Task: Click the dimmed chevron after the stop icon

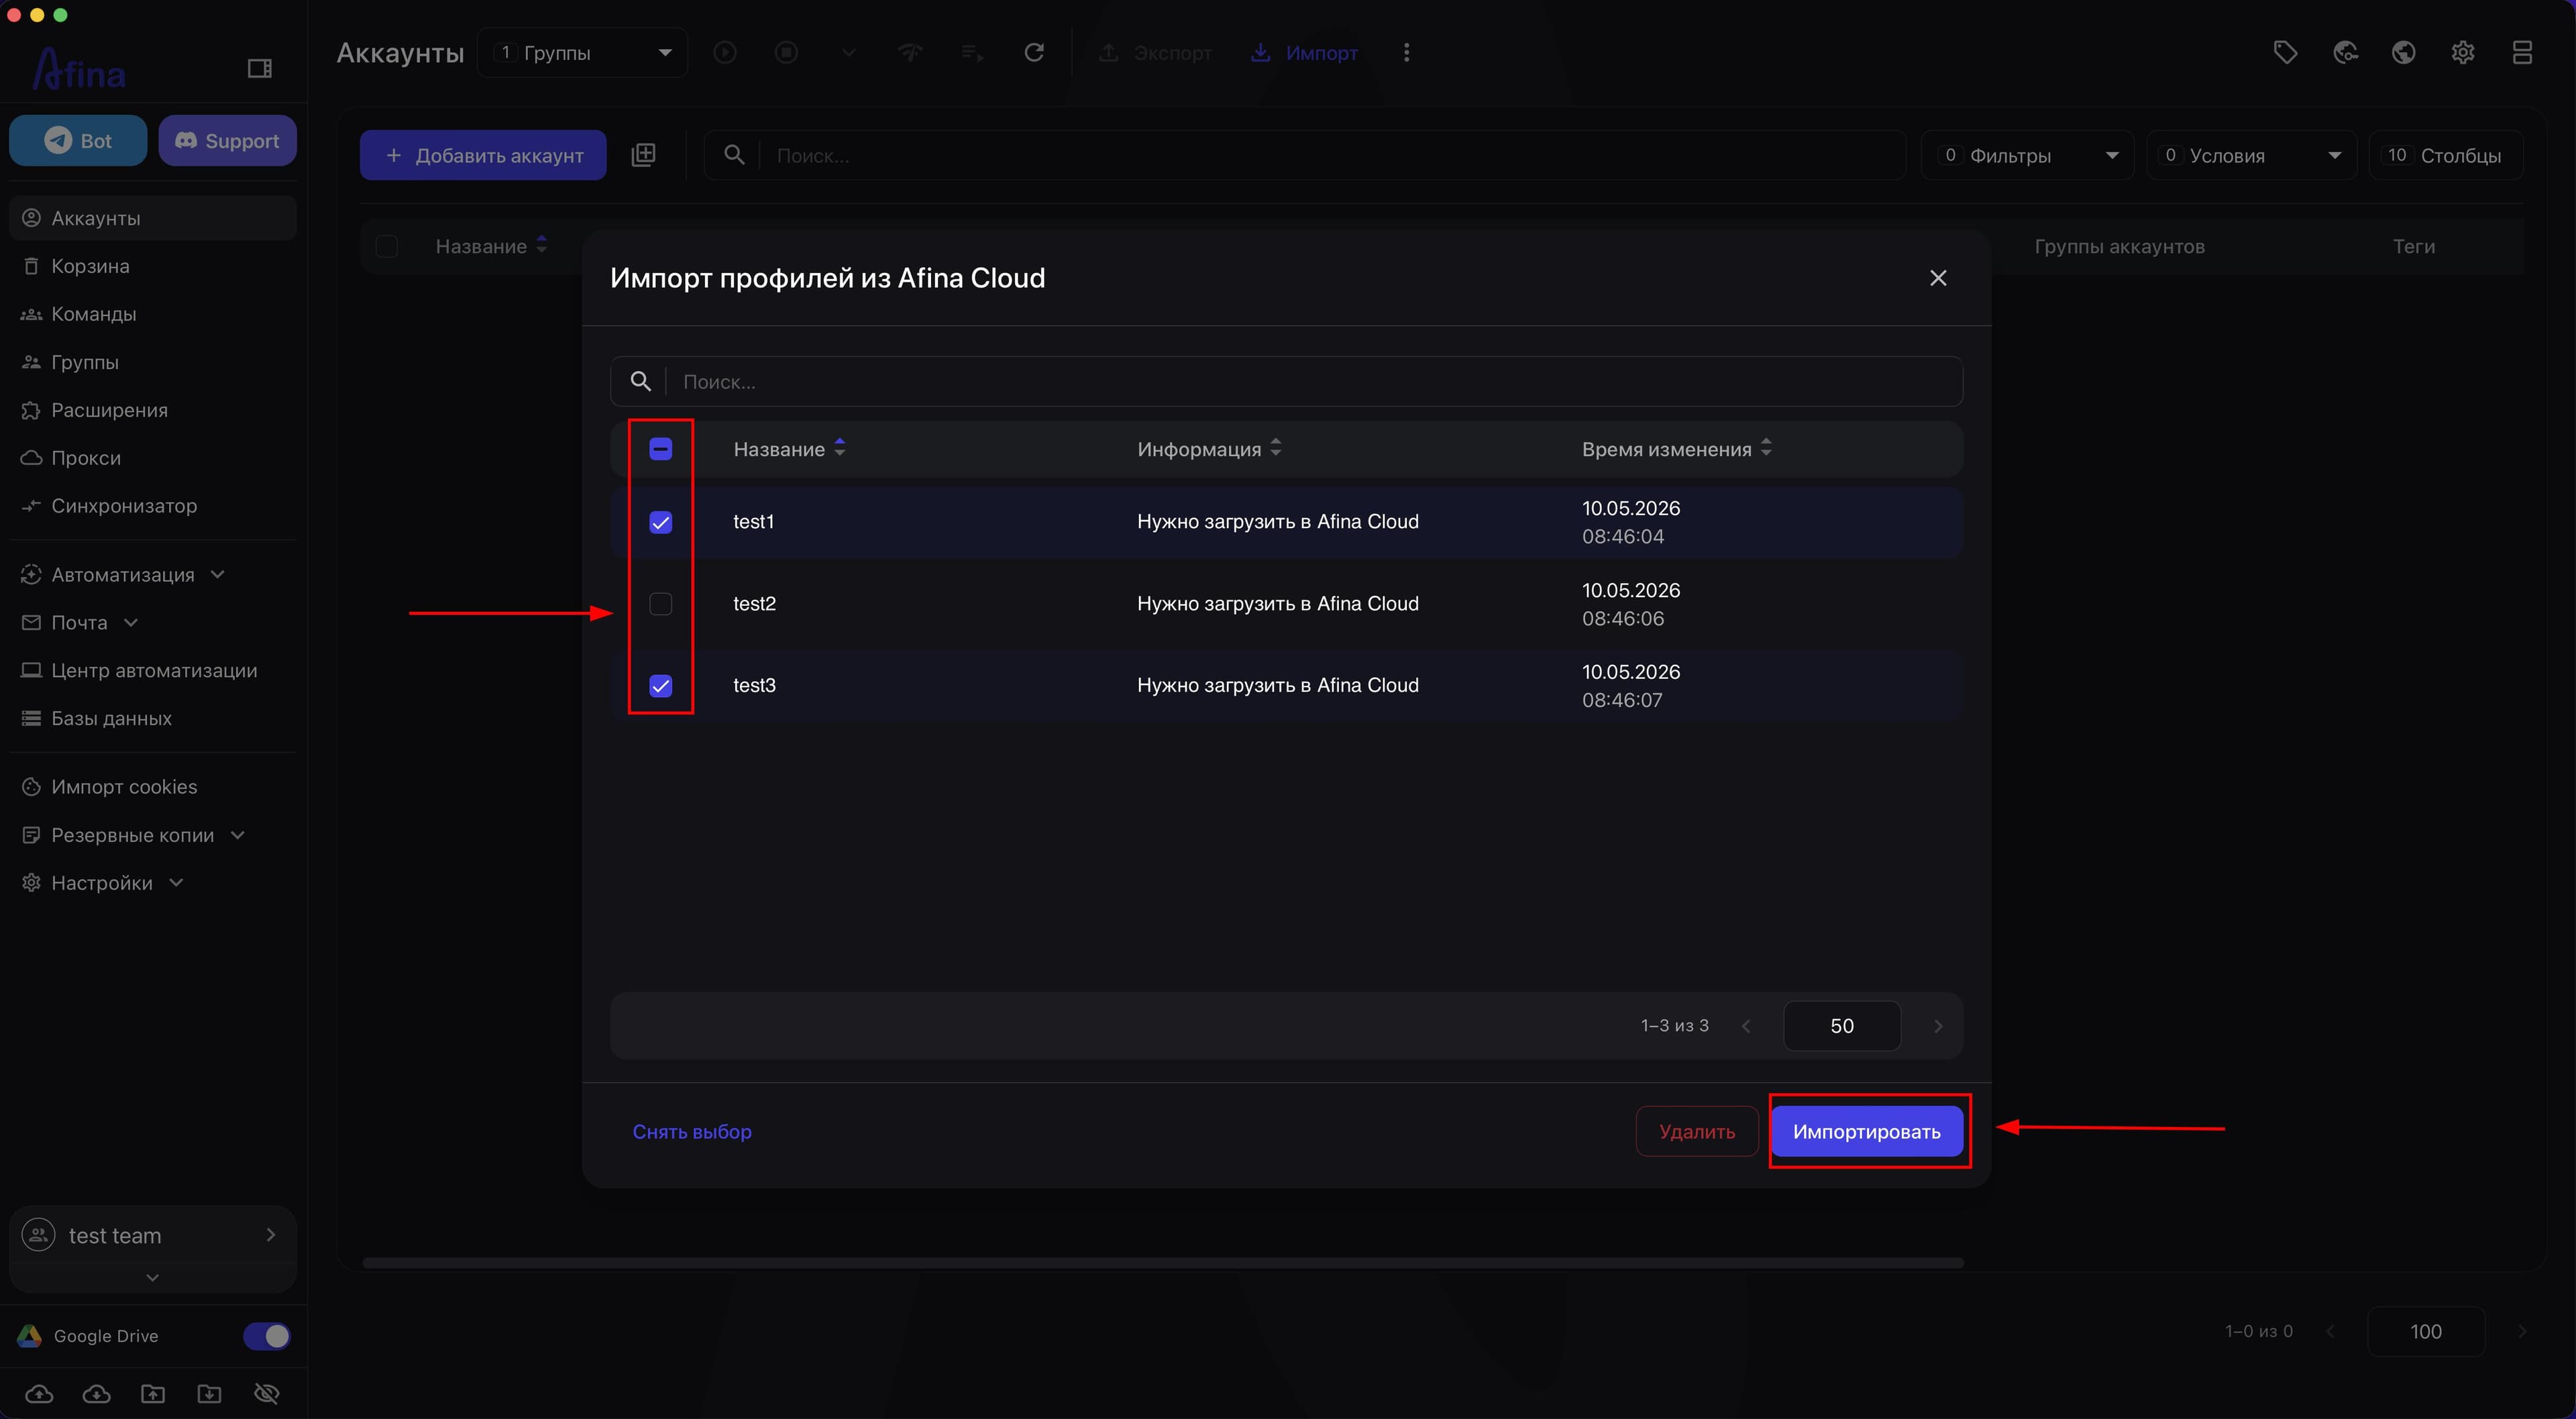Action: point(848,52)
